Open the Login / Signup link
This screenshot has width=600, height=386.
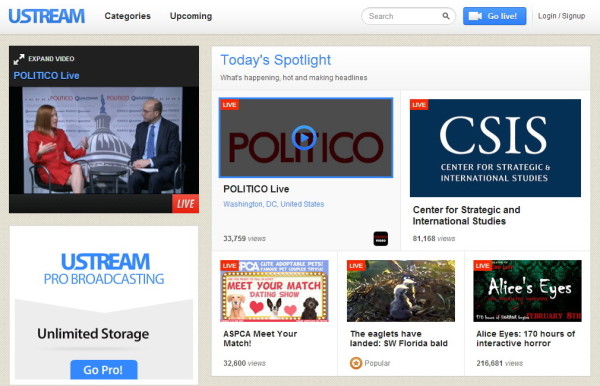[x=561, y=16]
